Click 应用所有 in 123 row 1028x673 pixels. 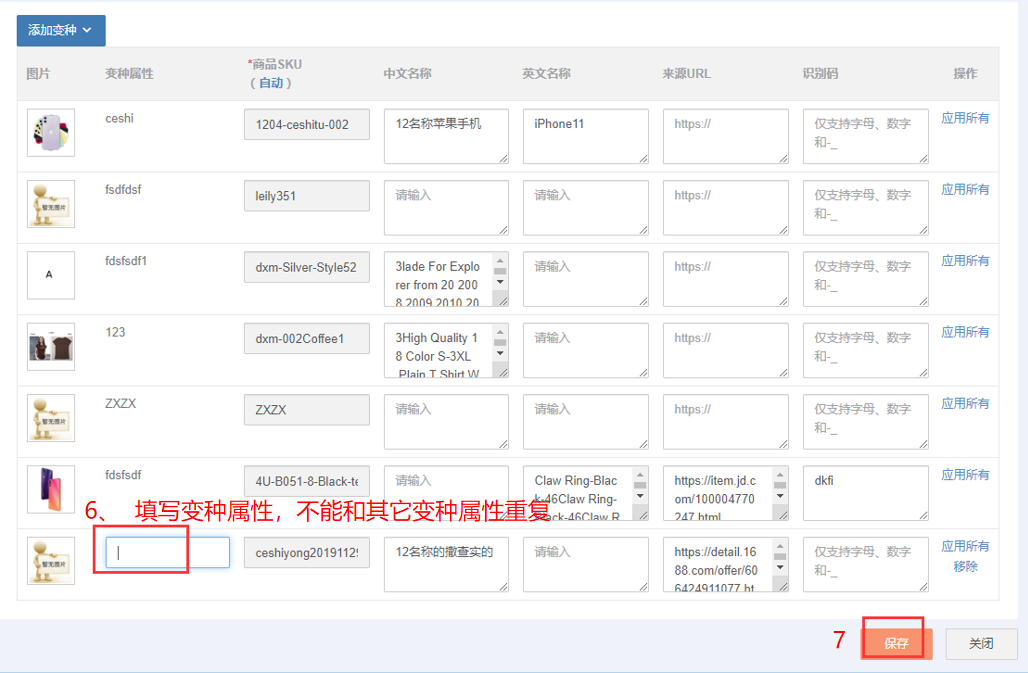pyautogui.click(x=965, y=332)
